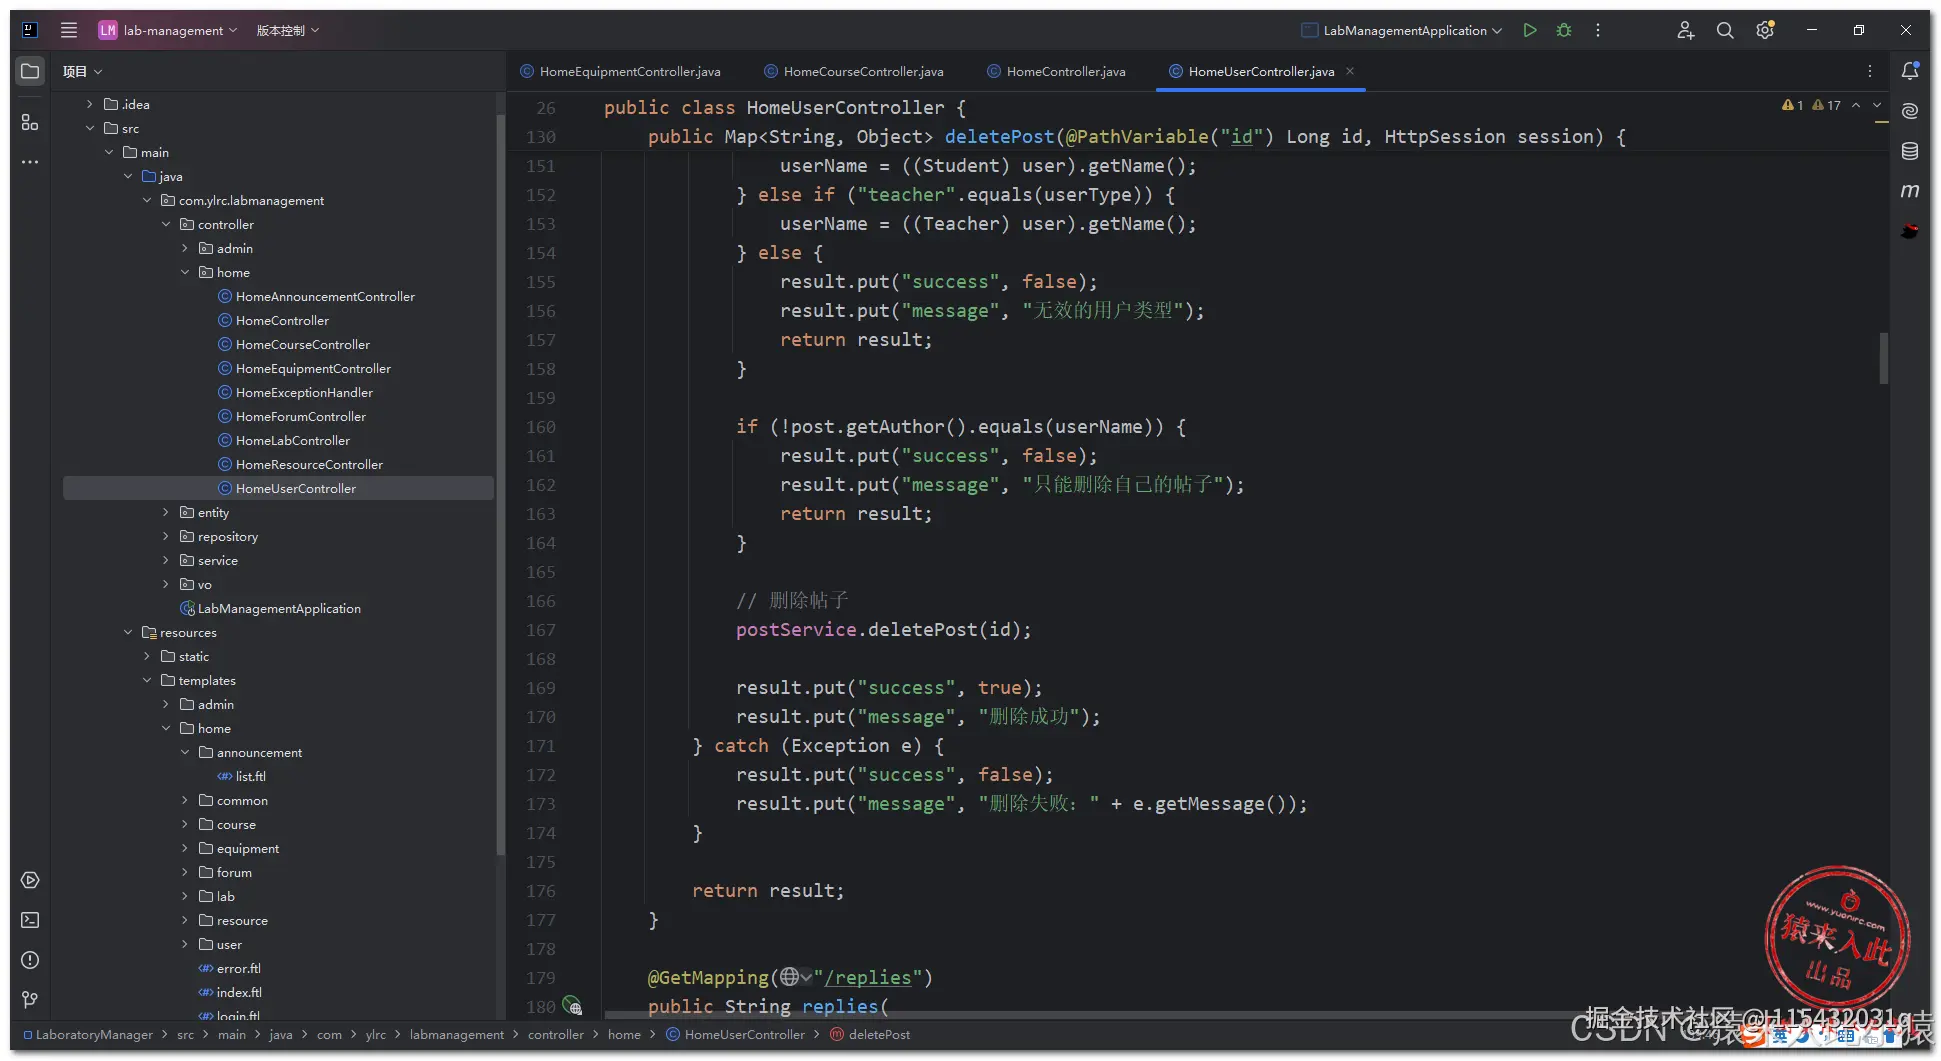Viewport: 1941px width, 1061px height.
Task: Open HomeAnnouncementController in project tree
Action: (325, 296)
